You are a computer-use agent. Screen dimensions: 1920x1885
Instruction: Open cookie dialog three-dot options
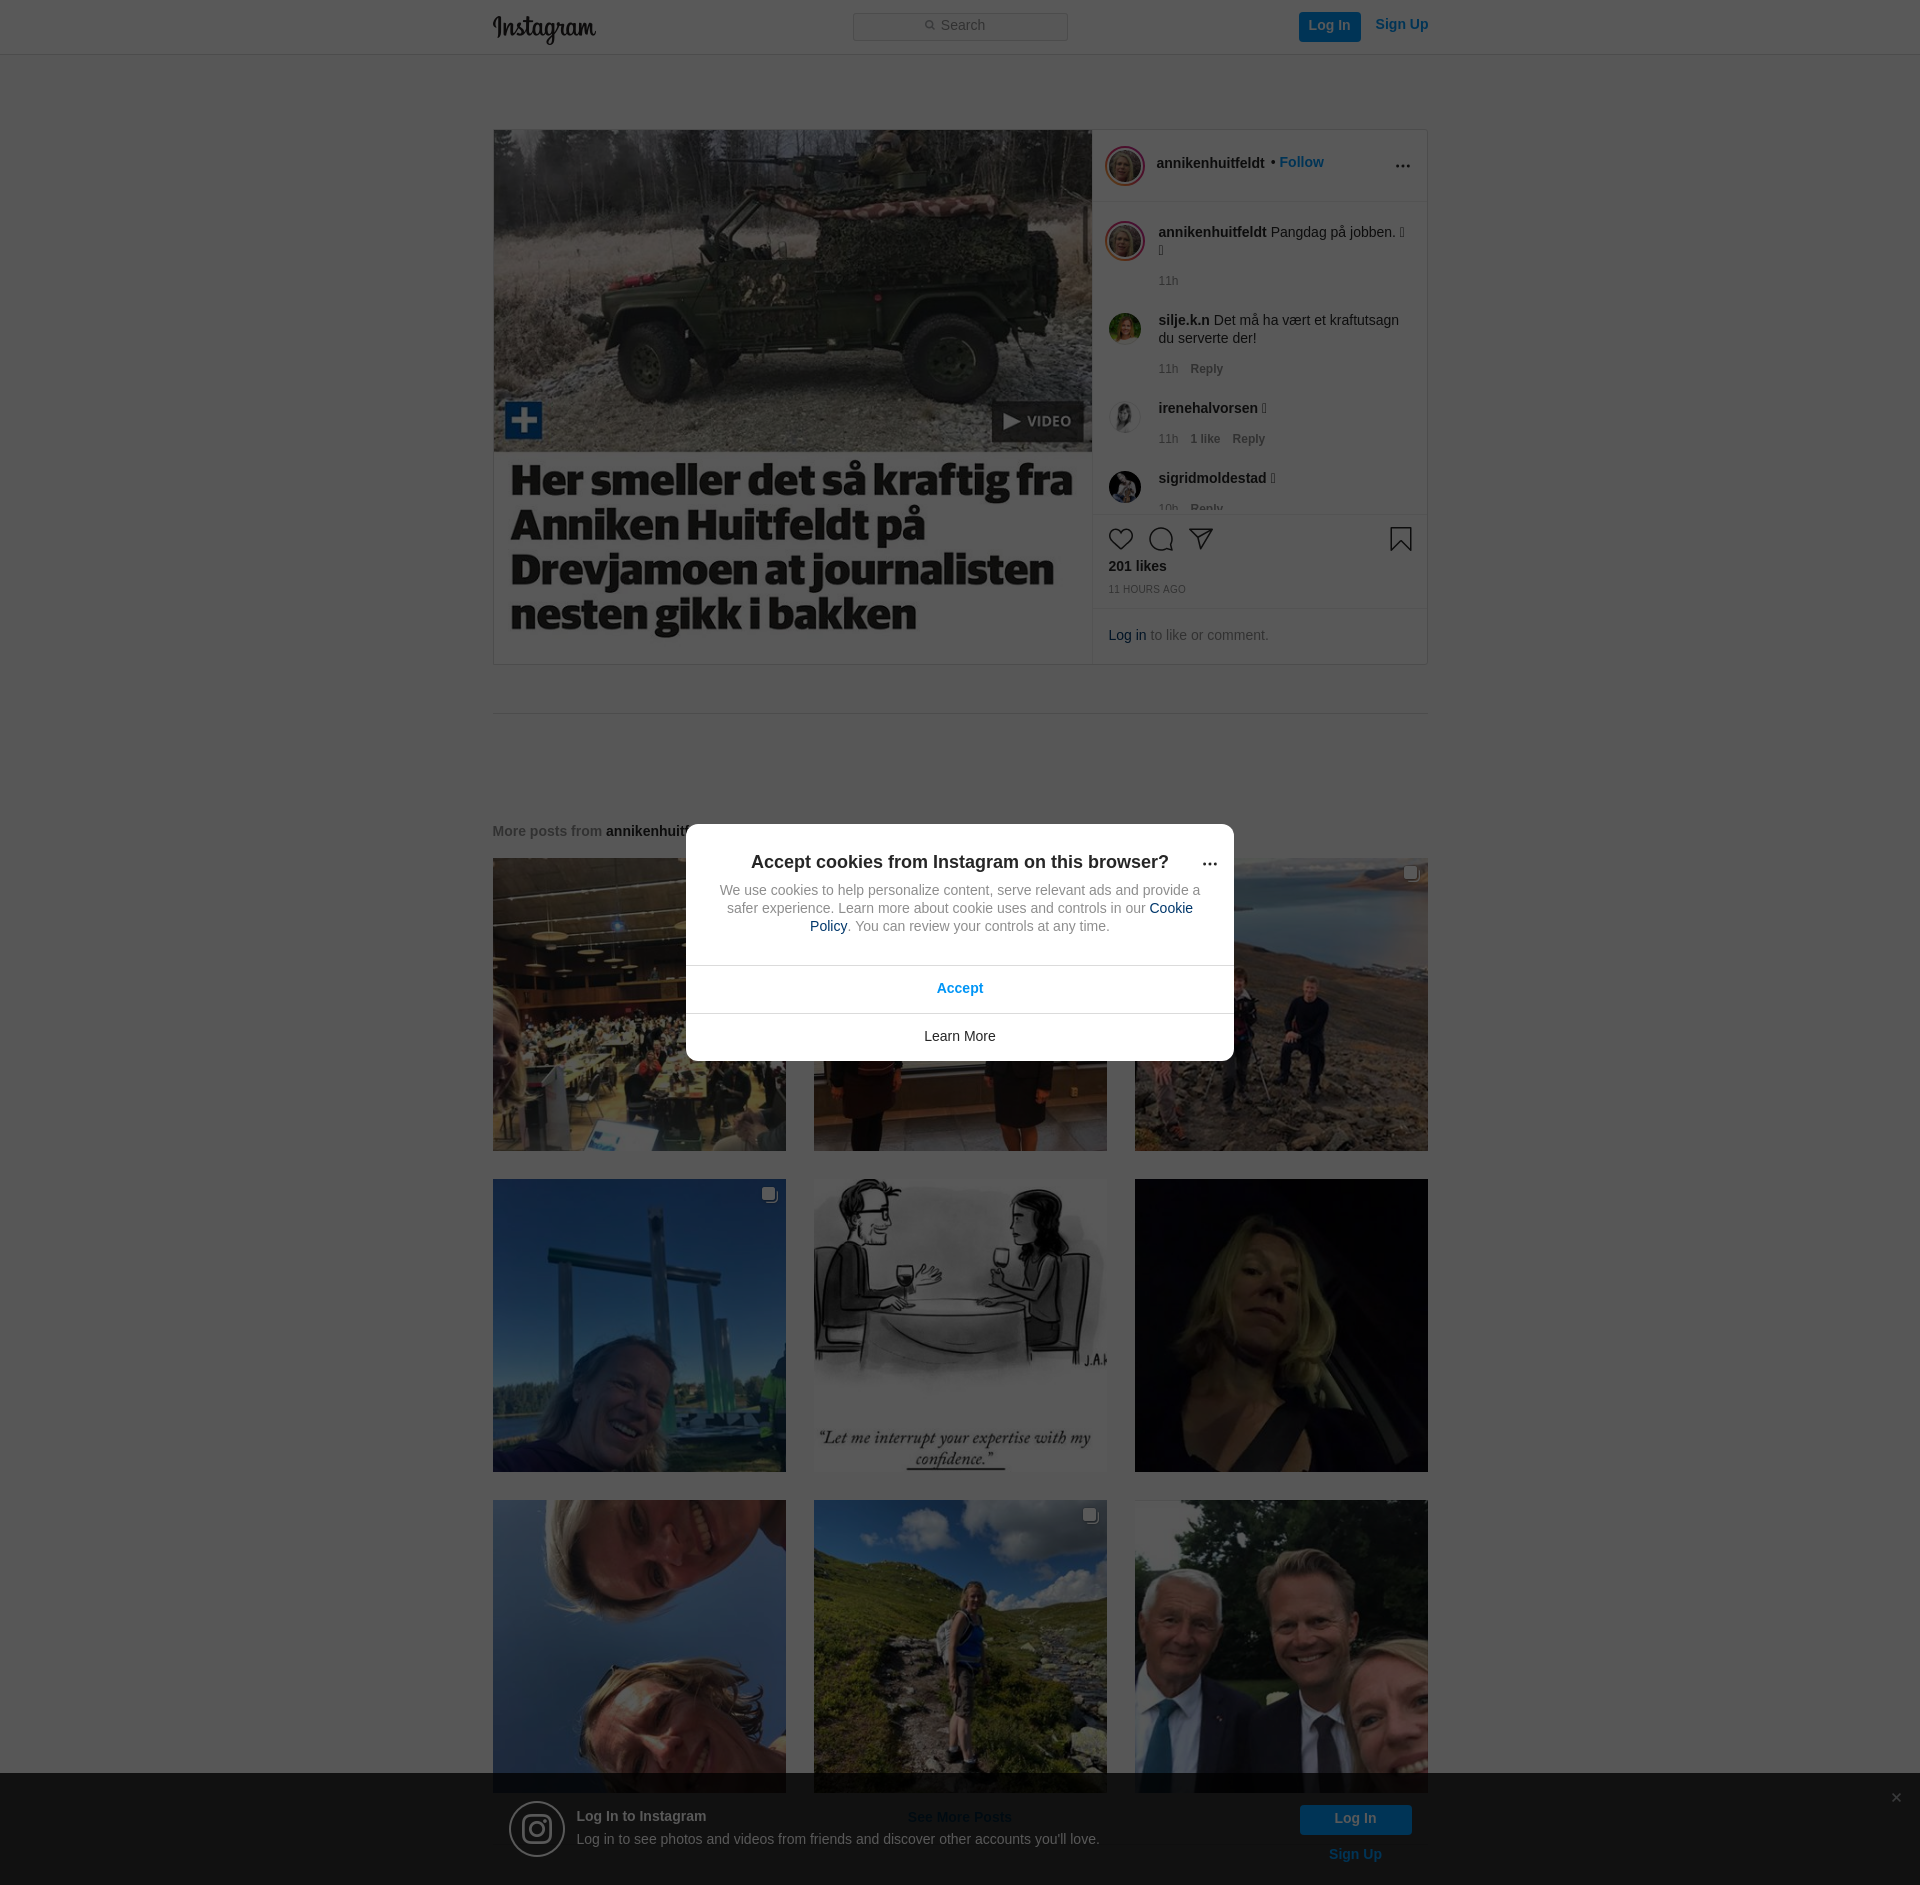click(1209, 864)
